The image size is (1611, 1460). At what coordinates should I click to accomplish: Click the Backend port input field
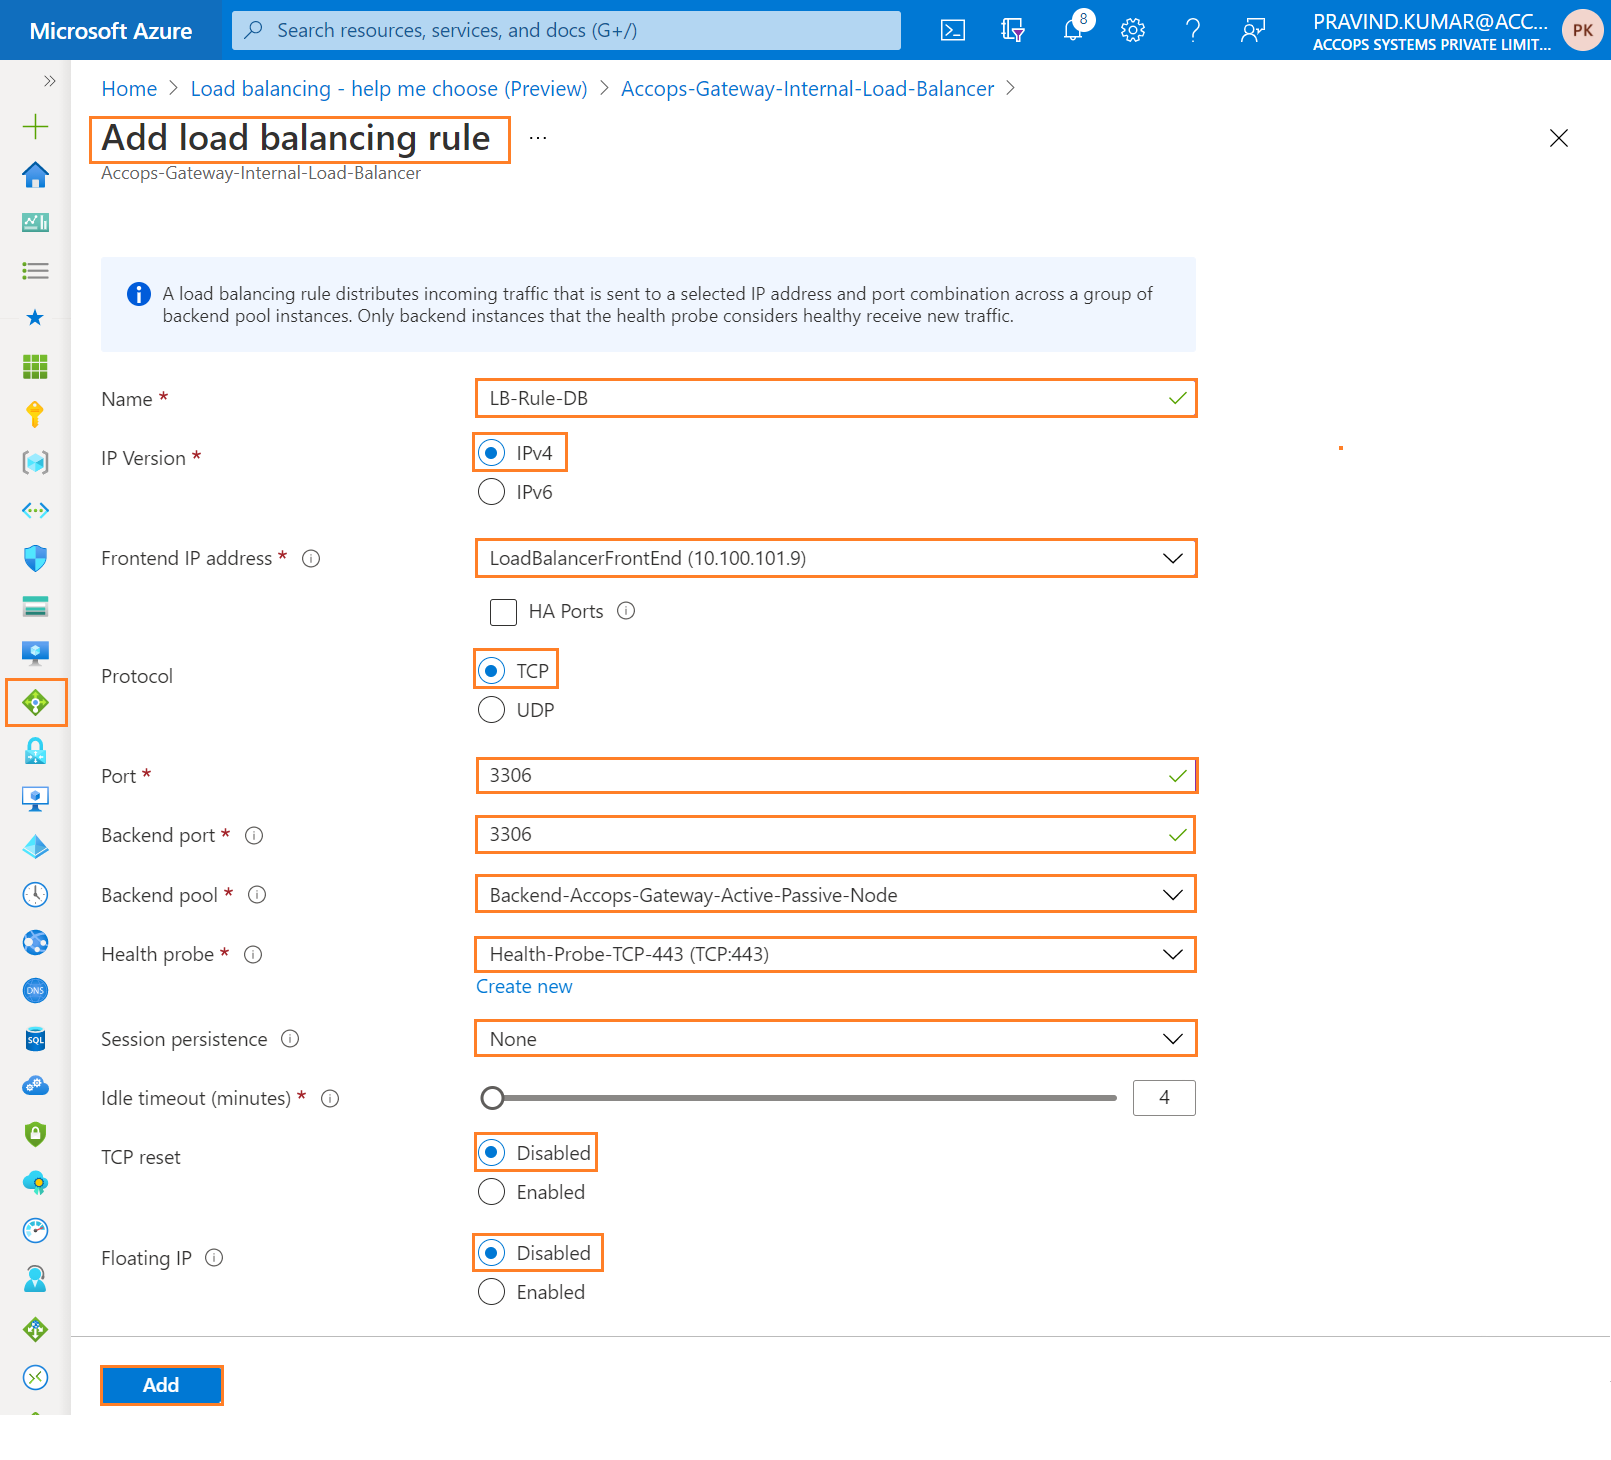pyautogui.click(x=836, y=834)
